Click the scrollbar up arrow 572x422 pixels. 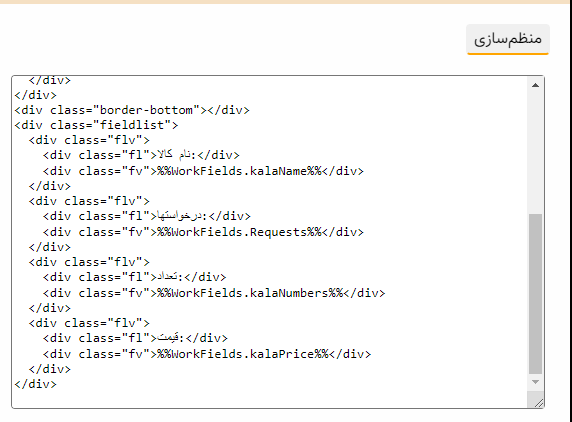(x=535, y=85)
